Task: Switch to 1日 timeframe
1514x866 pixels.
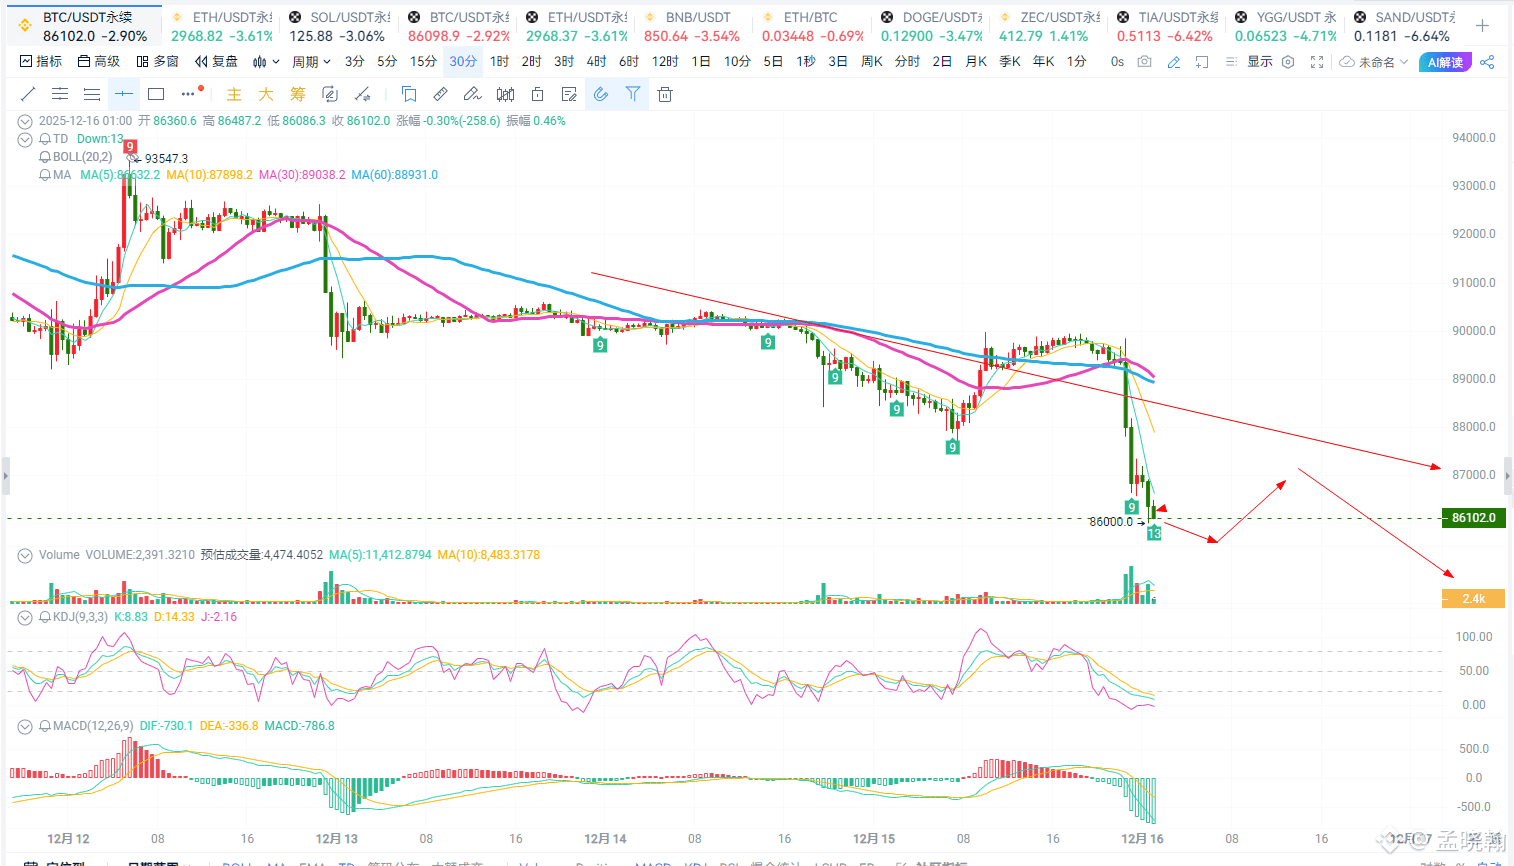Action: [x=701, y=62]
